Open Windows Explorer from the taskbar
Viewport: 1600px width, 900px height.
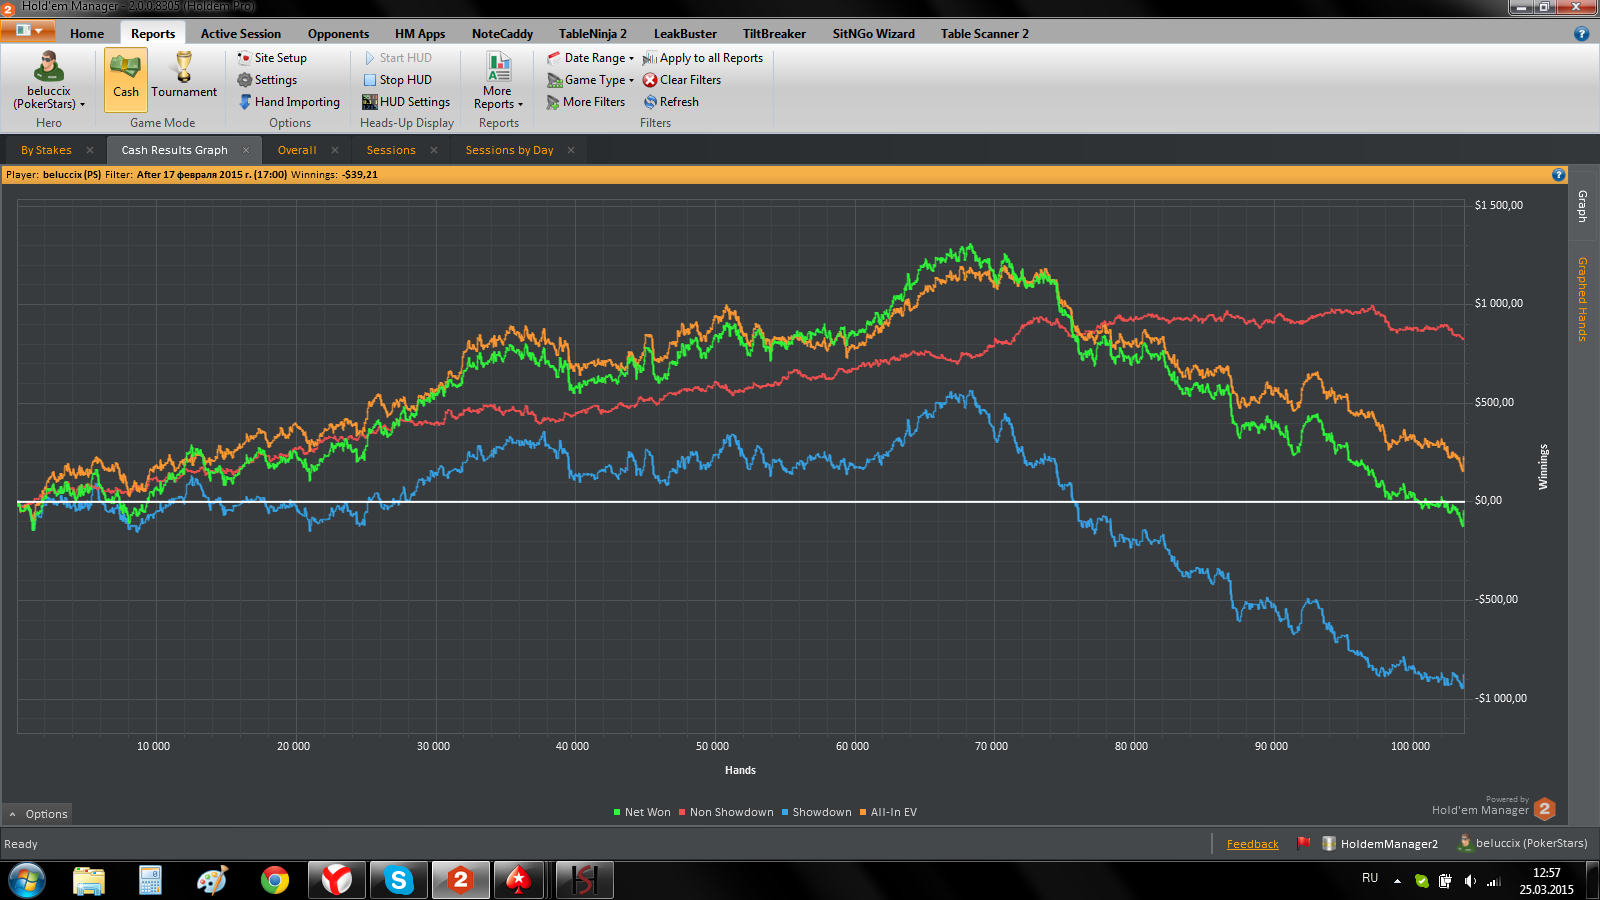click(89, 880)
